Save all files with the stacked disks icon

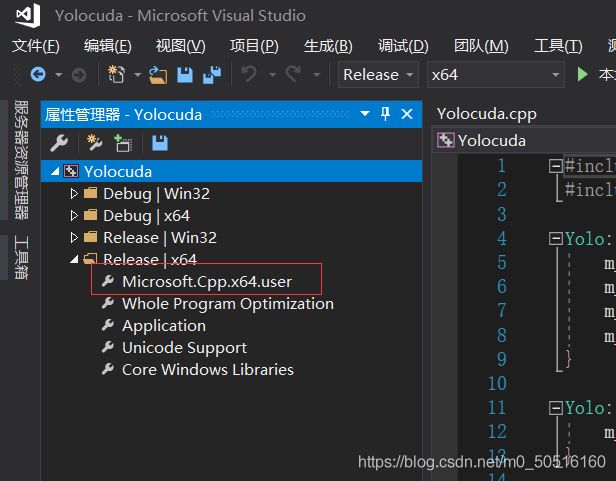[212, 75]
